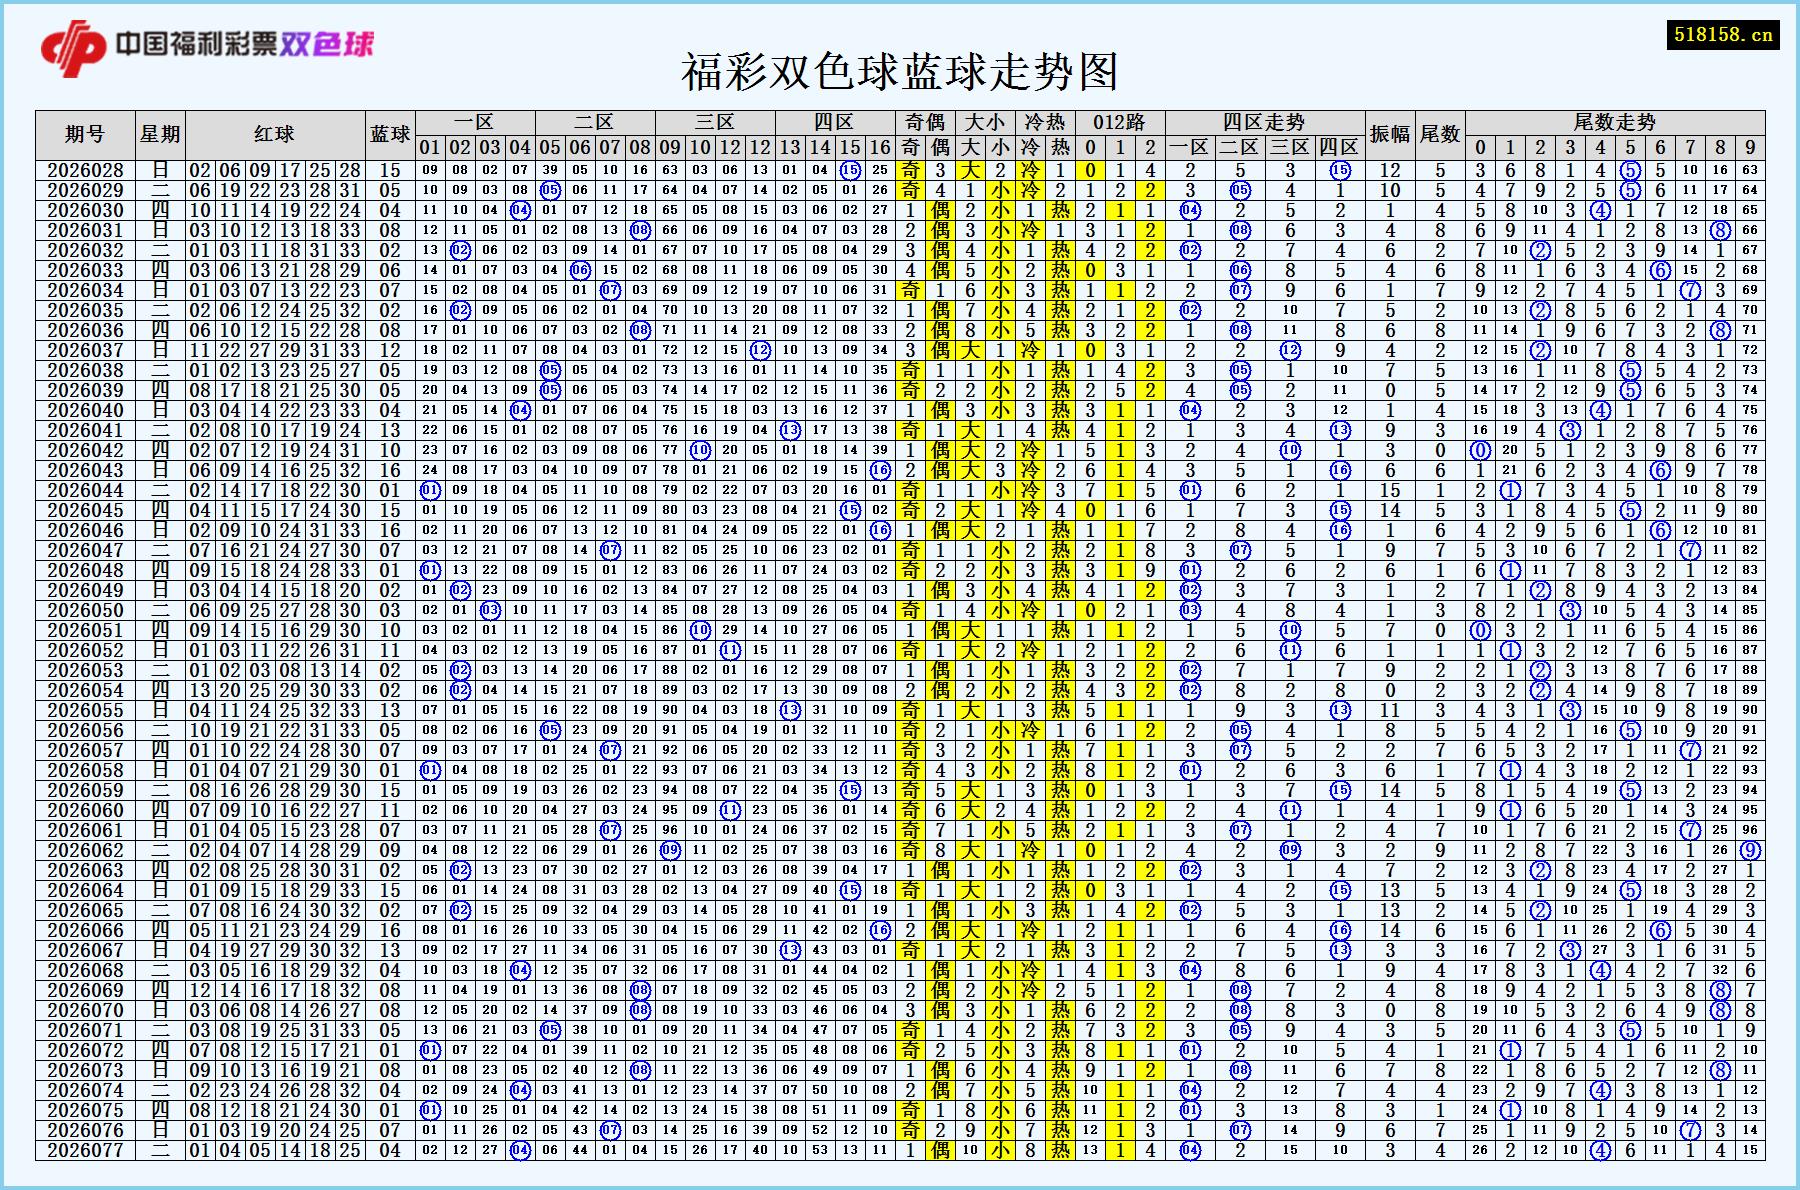Viewport: 1800px width, 1190px height.
Task: Click issue number 2026037
Action: point(85,350)
